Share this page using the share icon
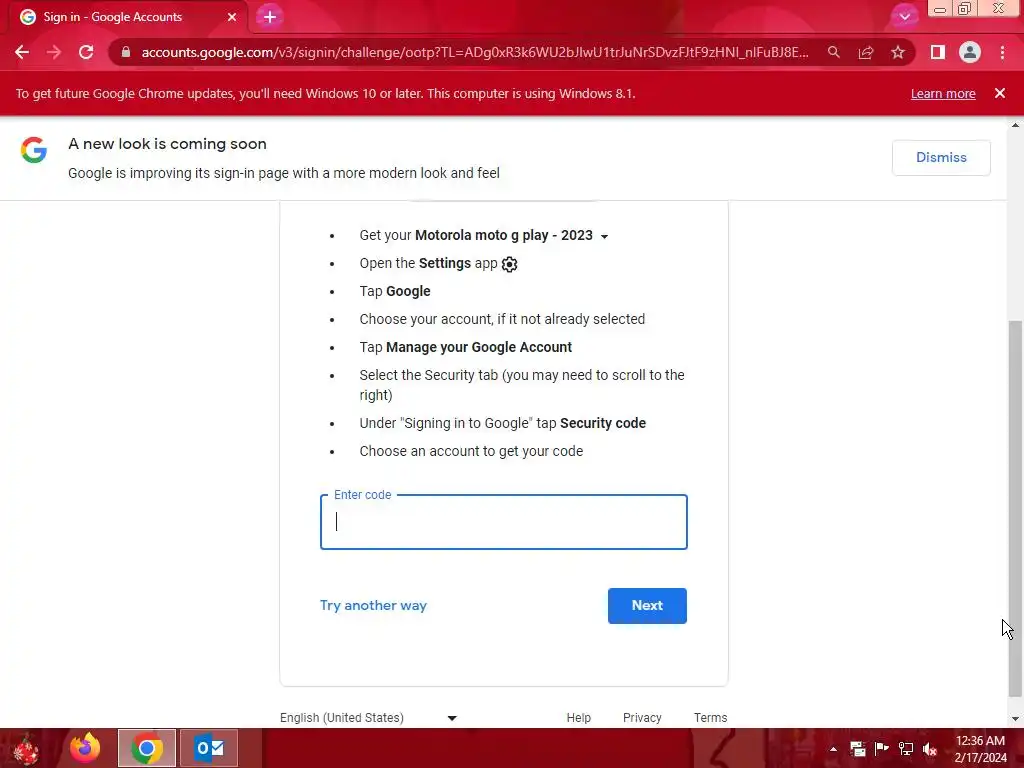Viewport: 1024px width, 768px height. pyautogui.click(x=866, y=52)
